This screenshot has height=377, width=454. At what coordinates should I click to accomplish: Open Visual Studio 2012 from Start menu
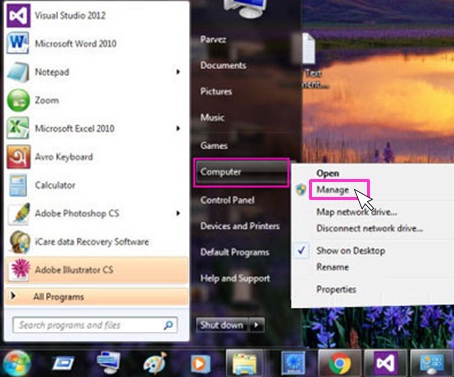(70, 15)
